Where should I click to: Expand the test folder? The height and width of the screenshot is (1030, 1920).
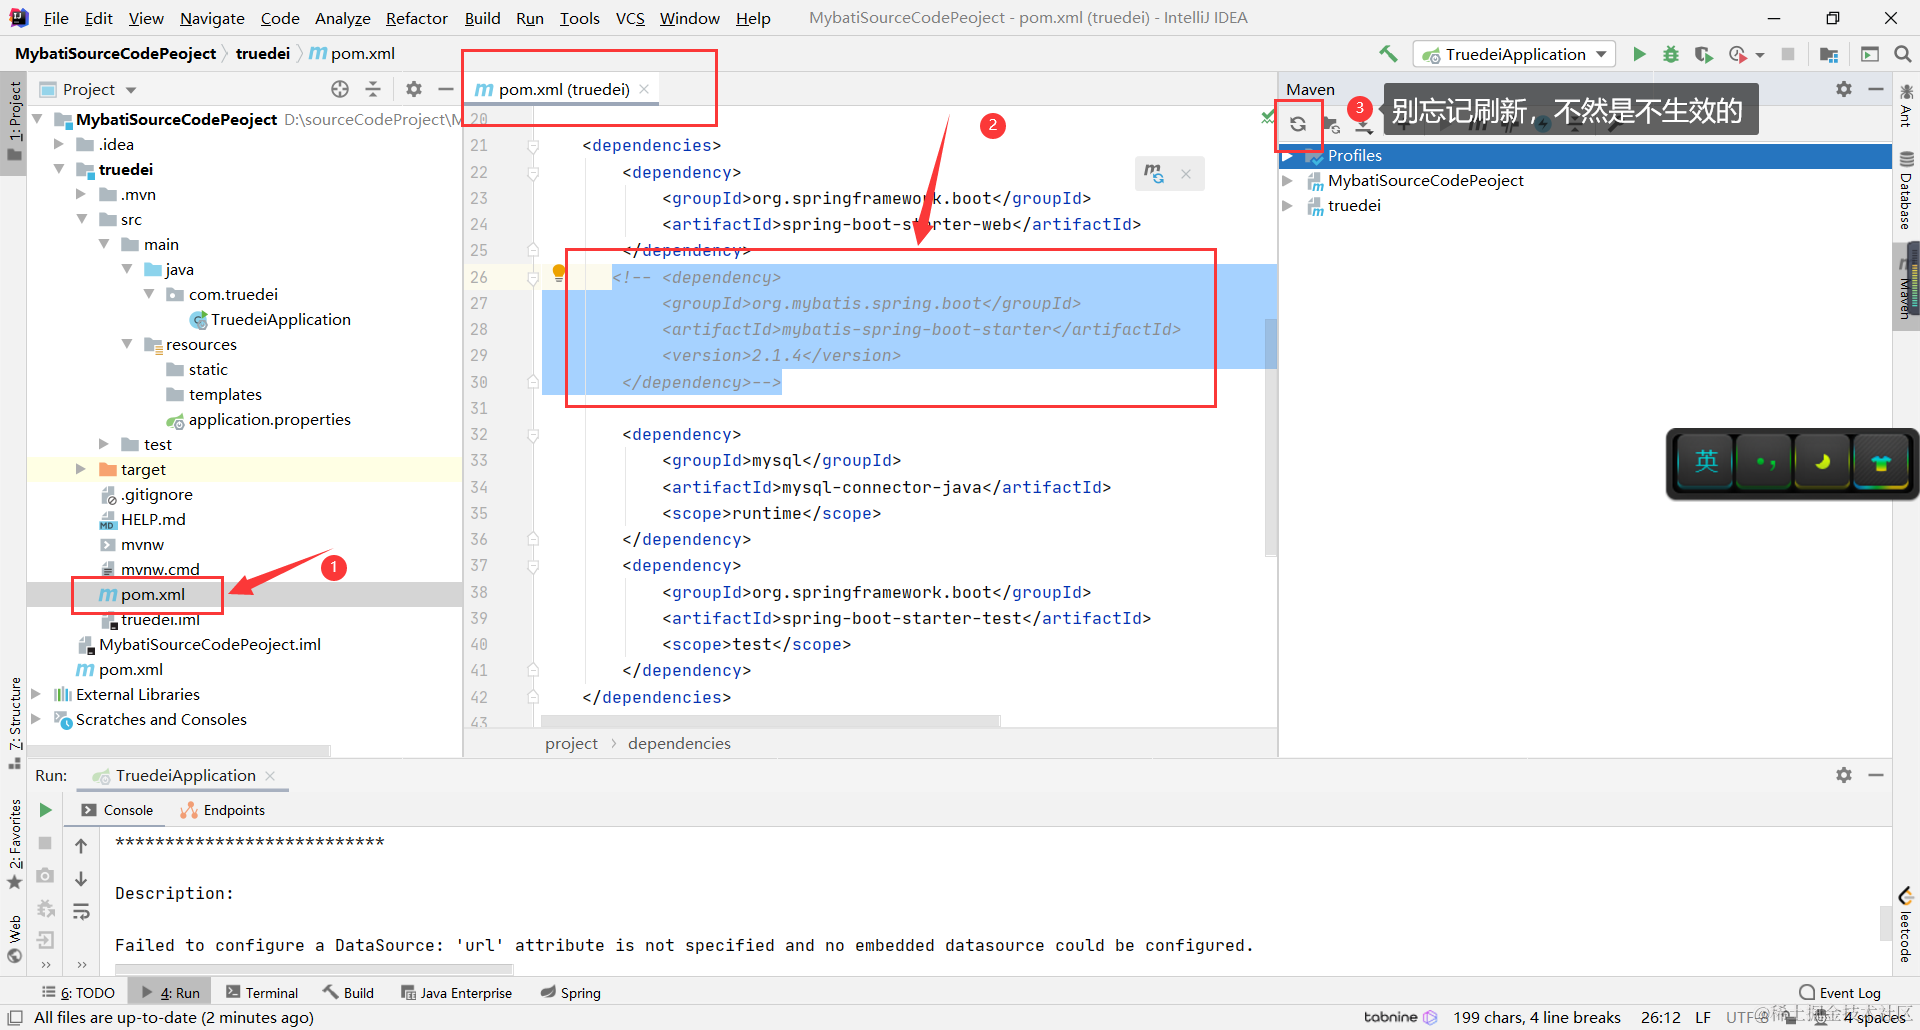coord(104,444)
